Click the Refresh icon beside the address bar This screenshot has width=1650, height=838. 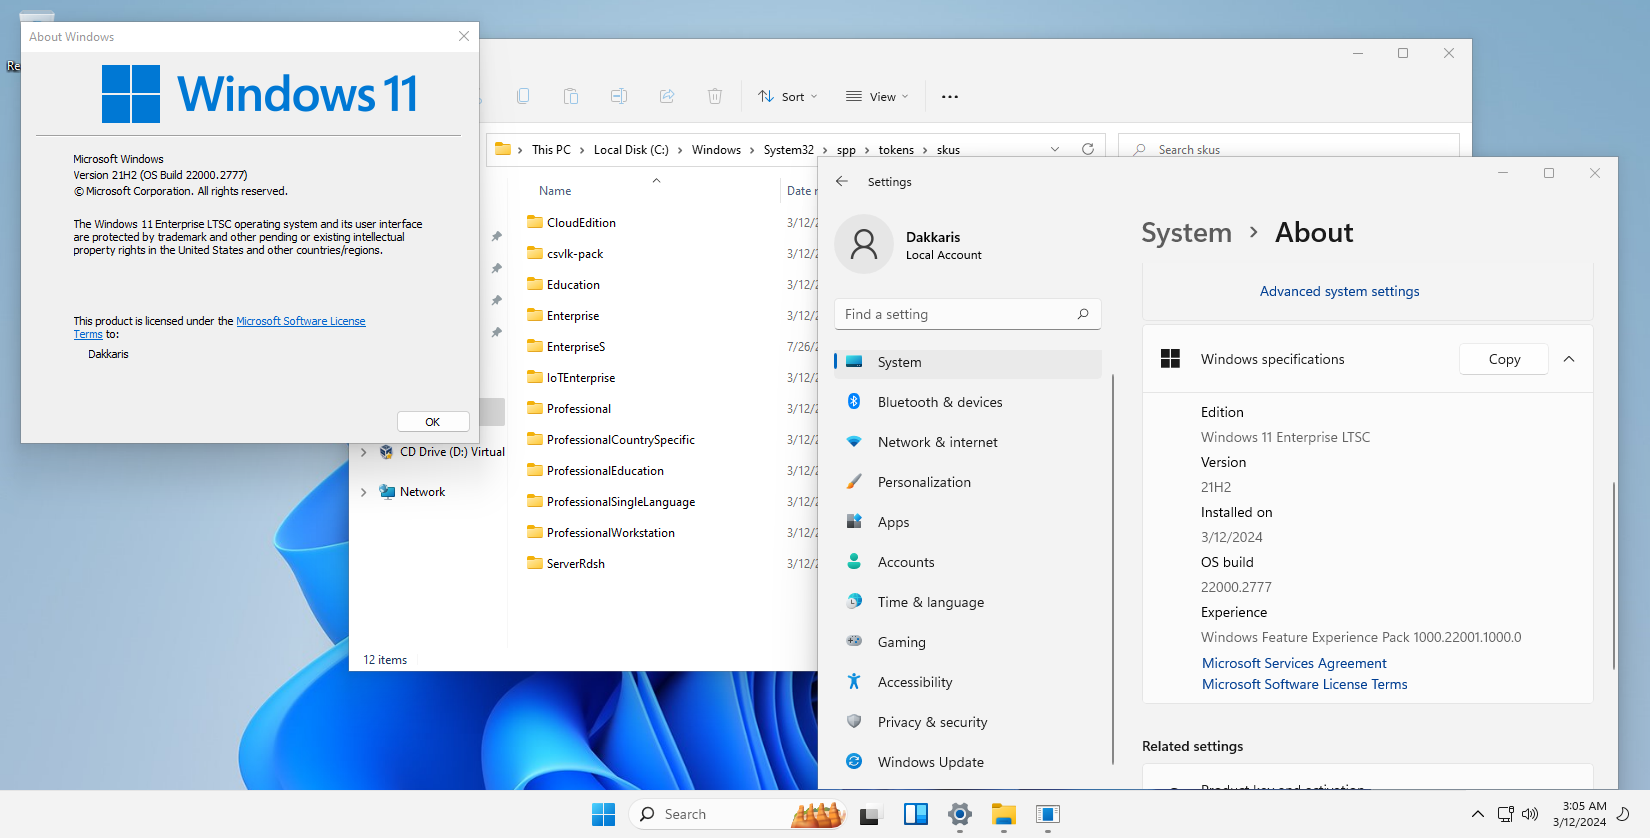1087,149
